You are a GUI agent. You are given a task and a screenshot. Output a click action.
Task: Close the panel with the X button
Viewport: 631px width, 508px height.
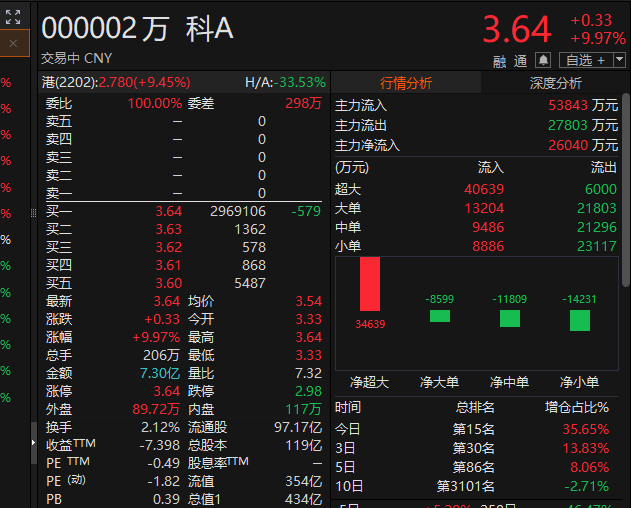pos(13,43)
